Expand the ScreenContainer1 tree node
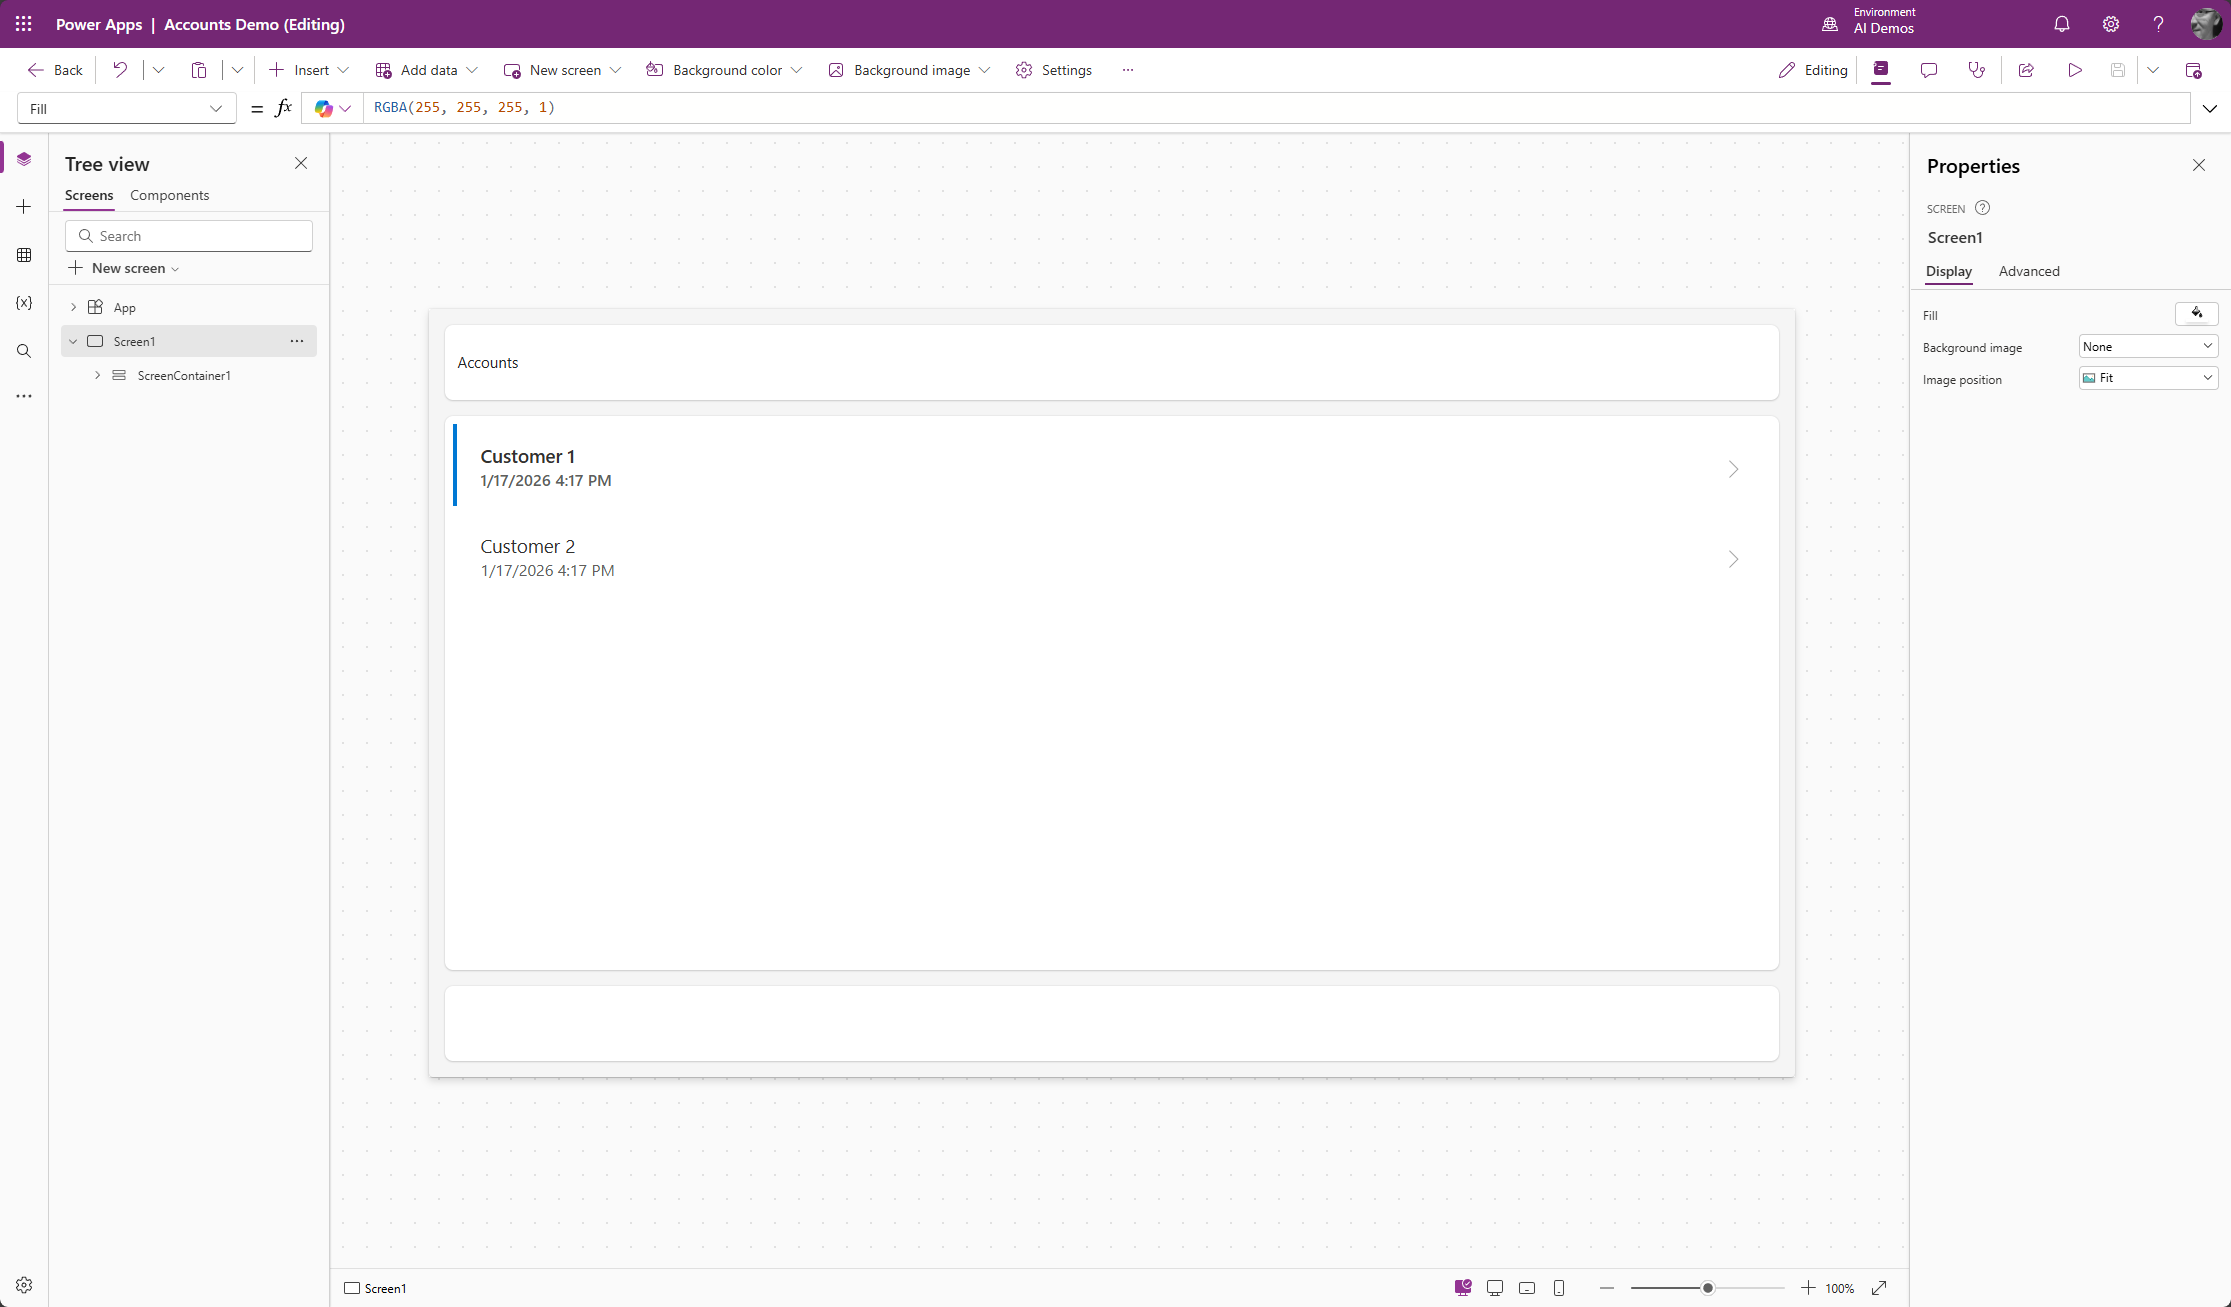The height and width of the screenshot is (1307, 2231). (x=97, y=375)
